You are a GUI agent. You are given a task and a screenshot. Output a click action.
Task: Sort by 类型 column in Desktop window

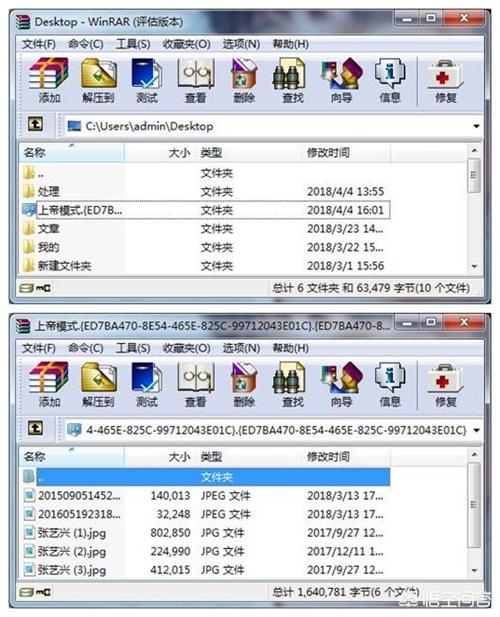(x=249, y=152)
